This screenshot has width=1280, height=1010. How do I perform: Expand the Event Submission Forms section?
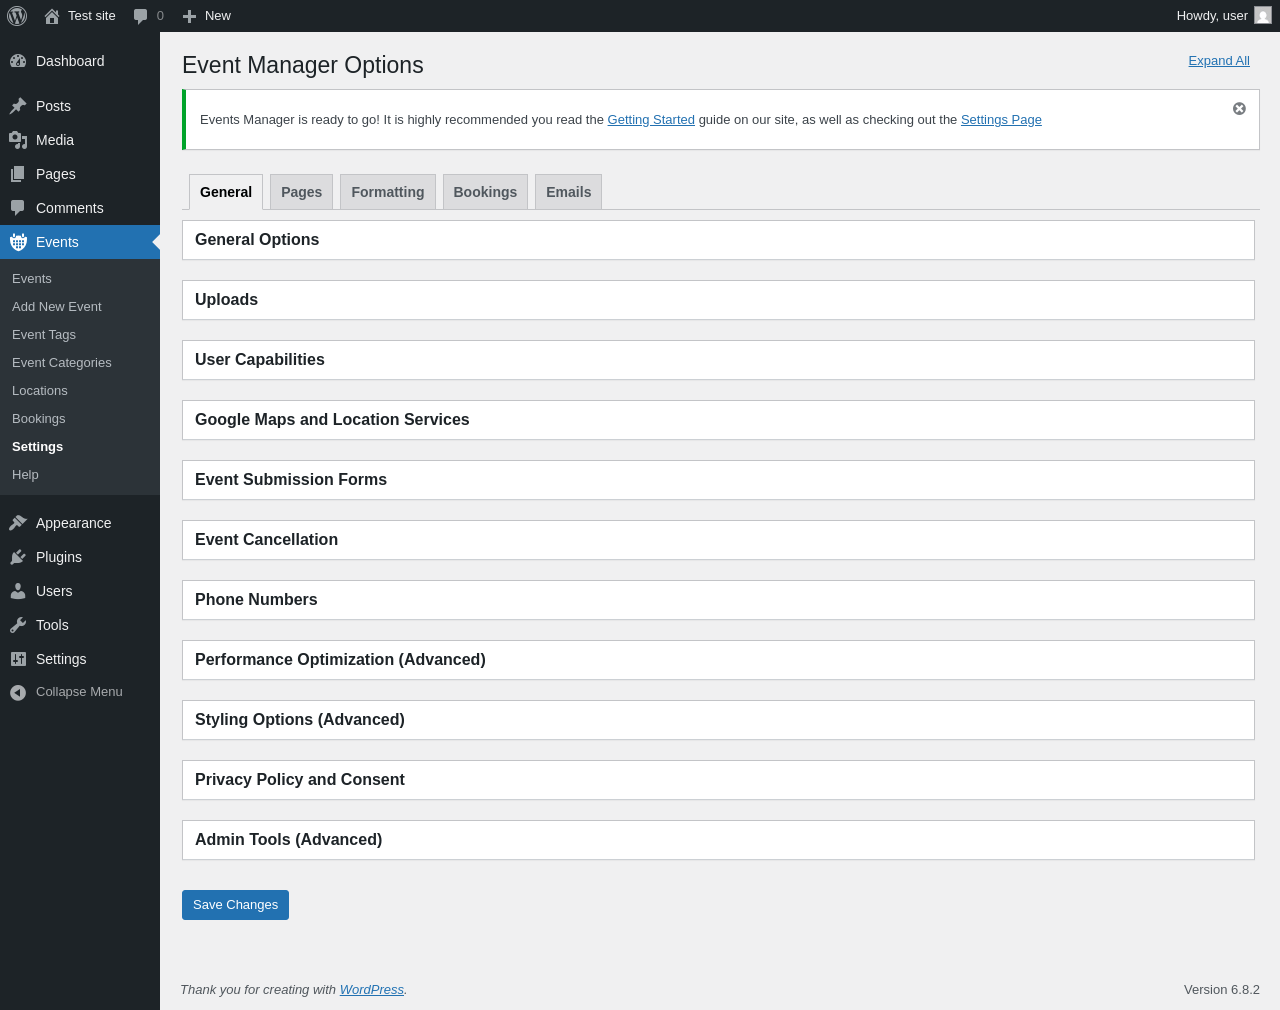click(718, 480)
